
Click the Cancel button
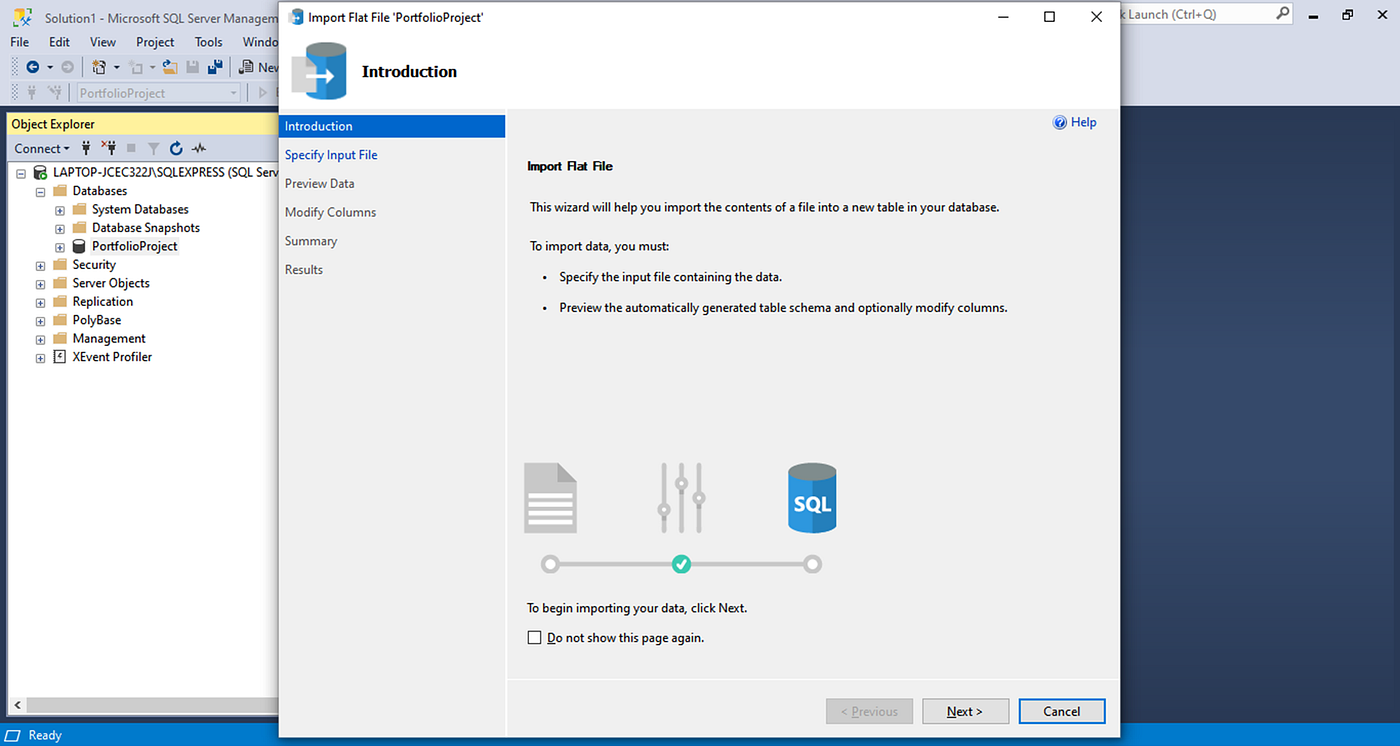(1062, 711)
